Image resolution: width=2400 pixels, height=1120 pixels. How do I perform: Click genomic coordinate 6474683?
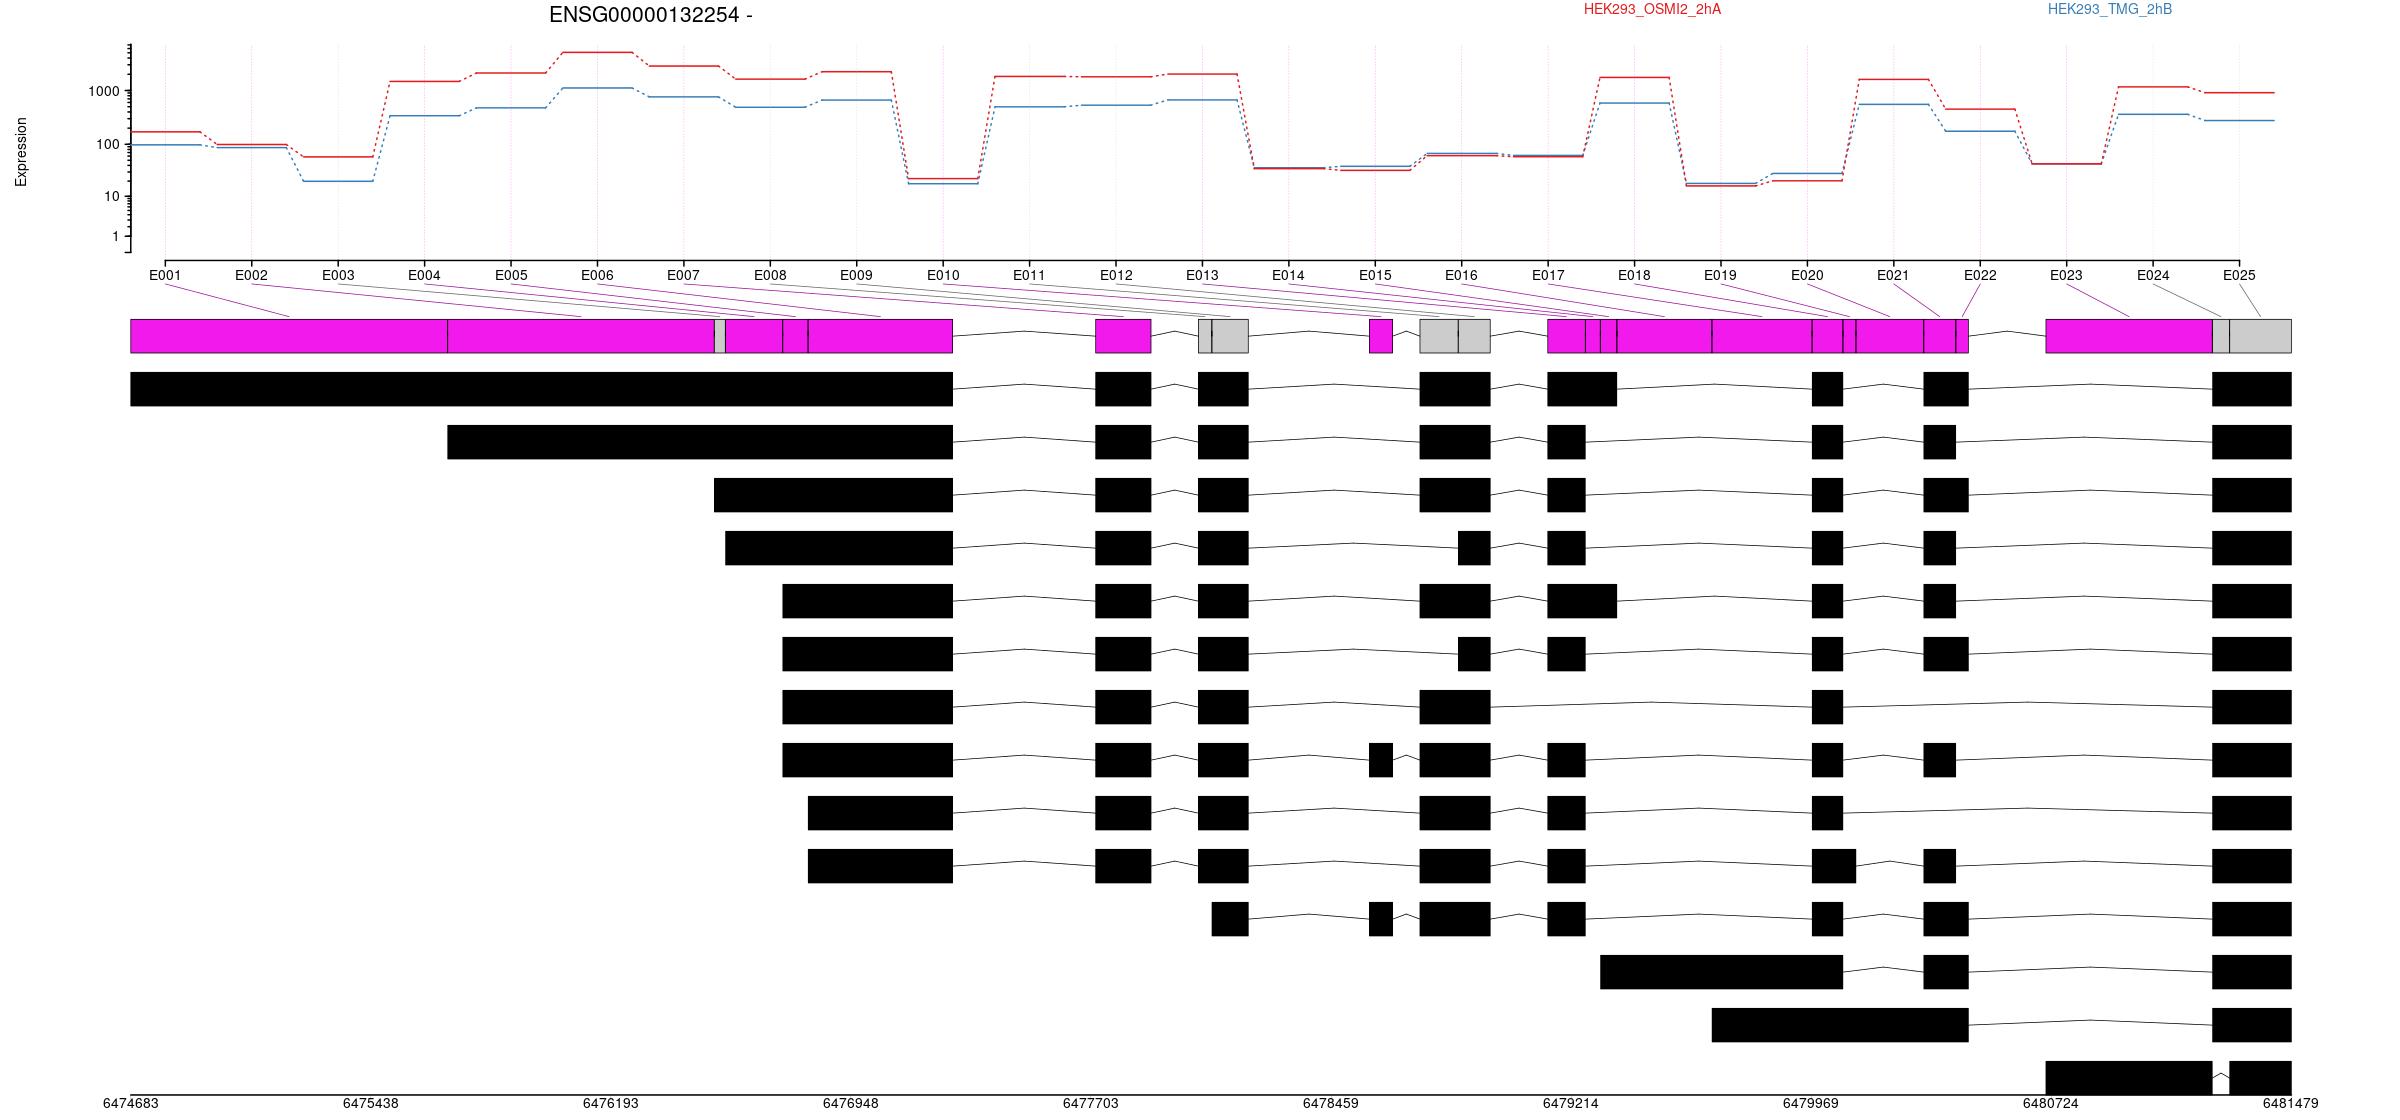tap(131, 1103)
